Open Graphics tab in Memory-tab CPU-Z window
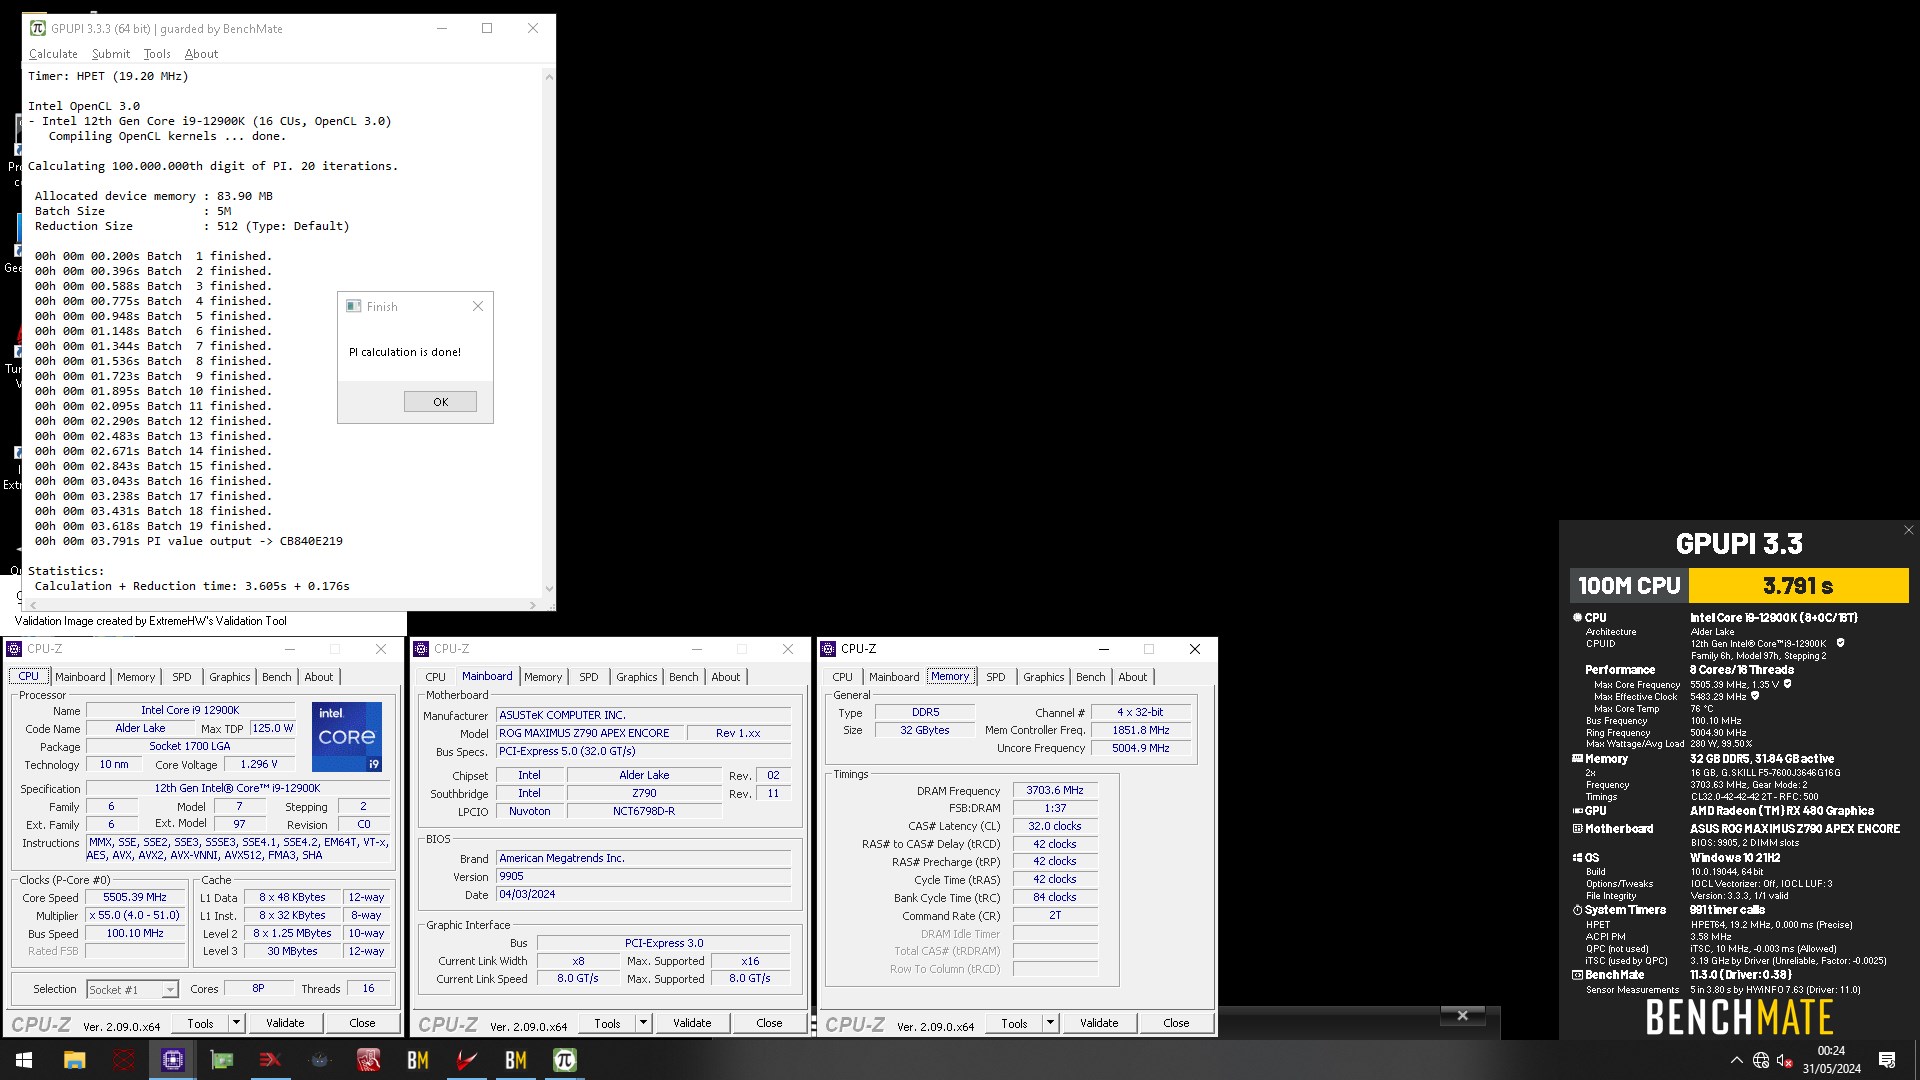The image size is (1920, 1080). pos(1044,677)
